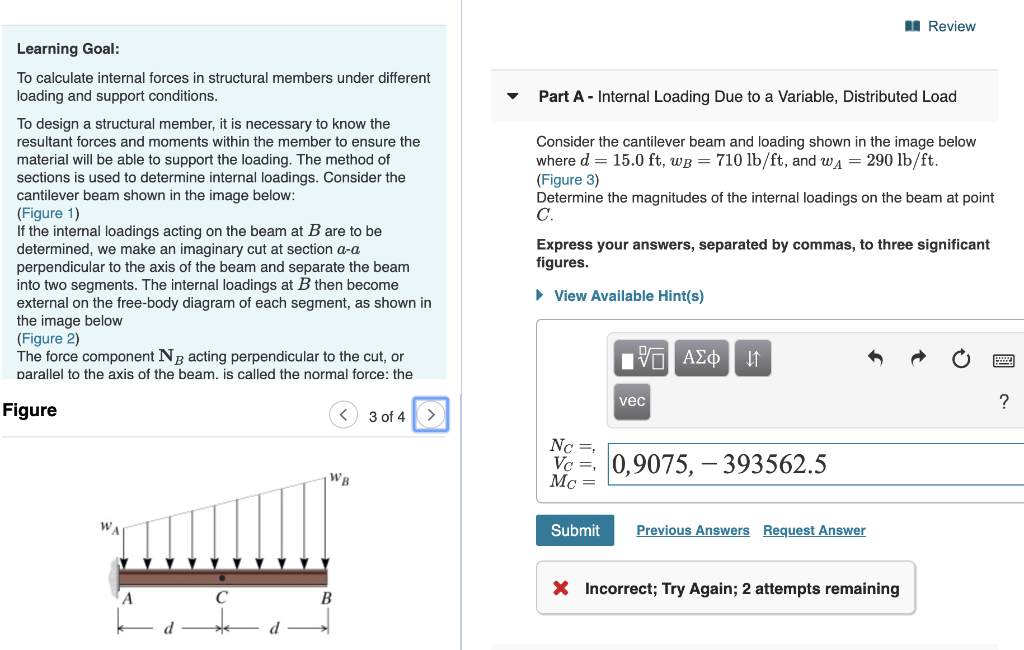
Task: Expand View Available Hint(s)
Action: (628, 296)
